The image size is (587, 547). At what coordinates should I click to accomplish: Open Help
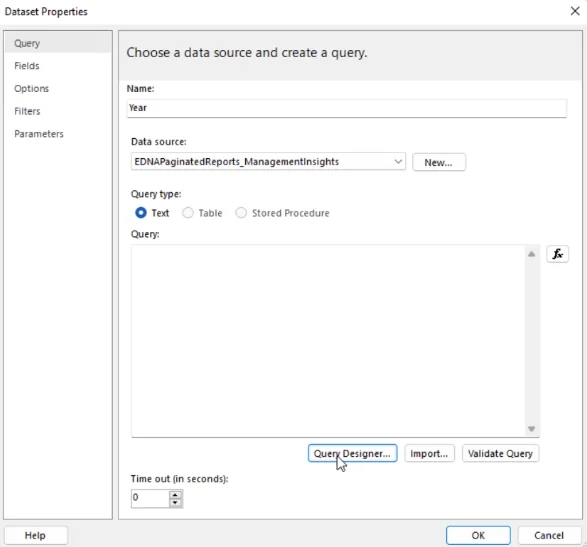tap(36, 535)
